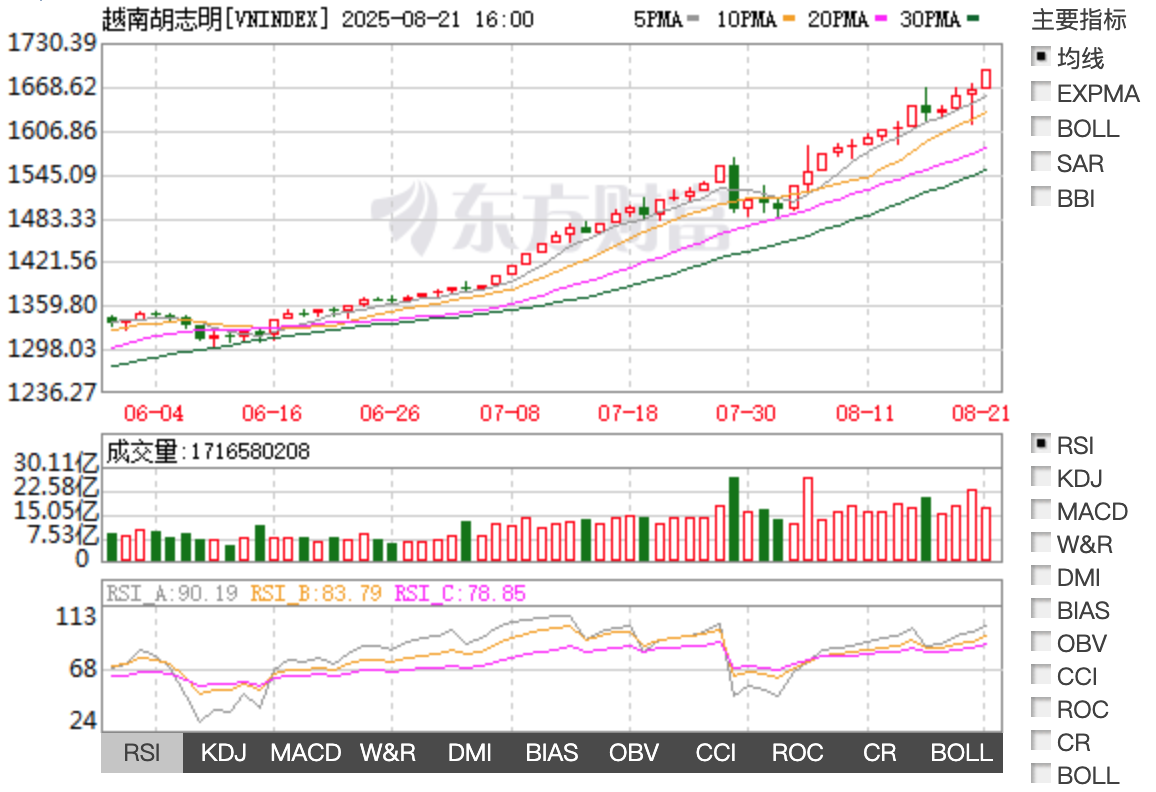Tick the SAR indicator box

(1041, 163)
